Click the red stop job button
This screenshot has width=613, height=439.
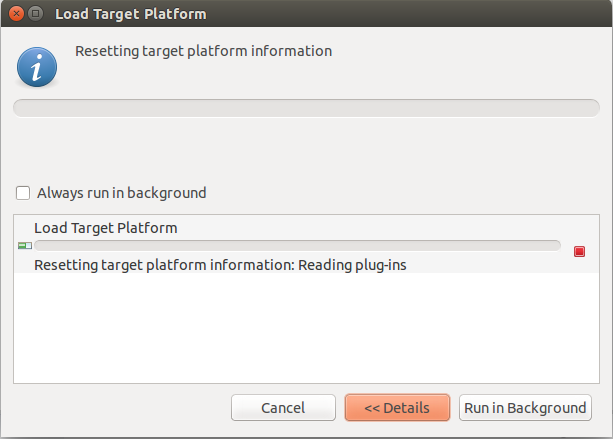(579, 251)
